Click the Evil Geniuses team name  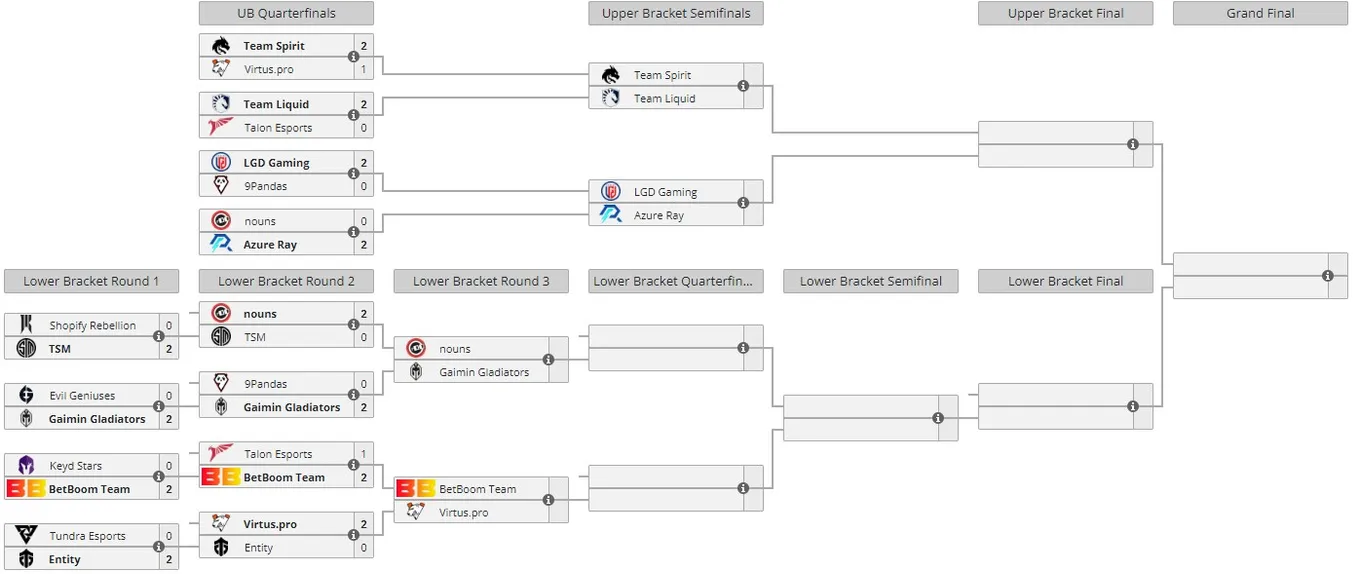coord(82,396)
